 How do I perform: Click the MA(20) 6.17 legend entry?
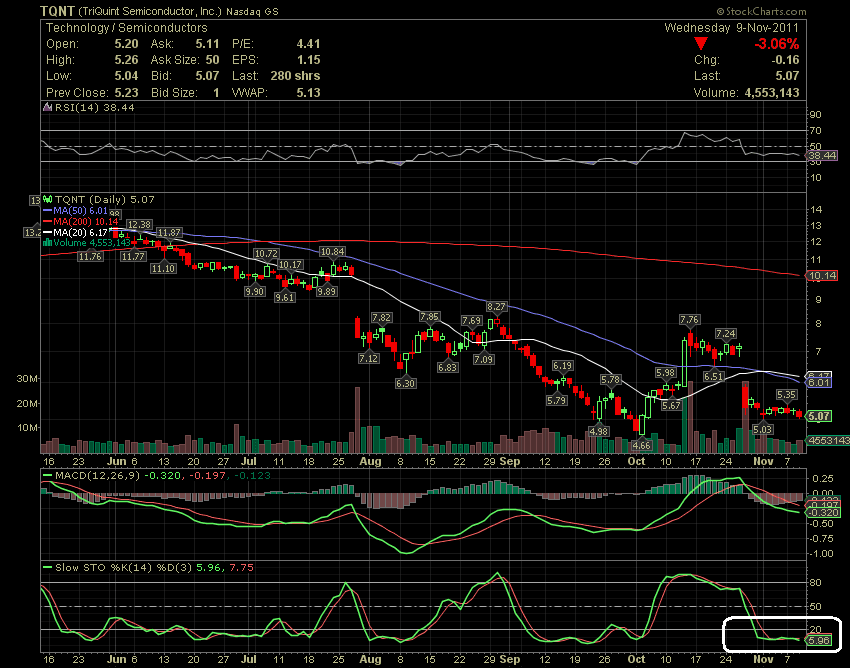tap(76, 232)
